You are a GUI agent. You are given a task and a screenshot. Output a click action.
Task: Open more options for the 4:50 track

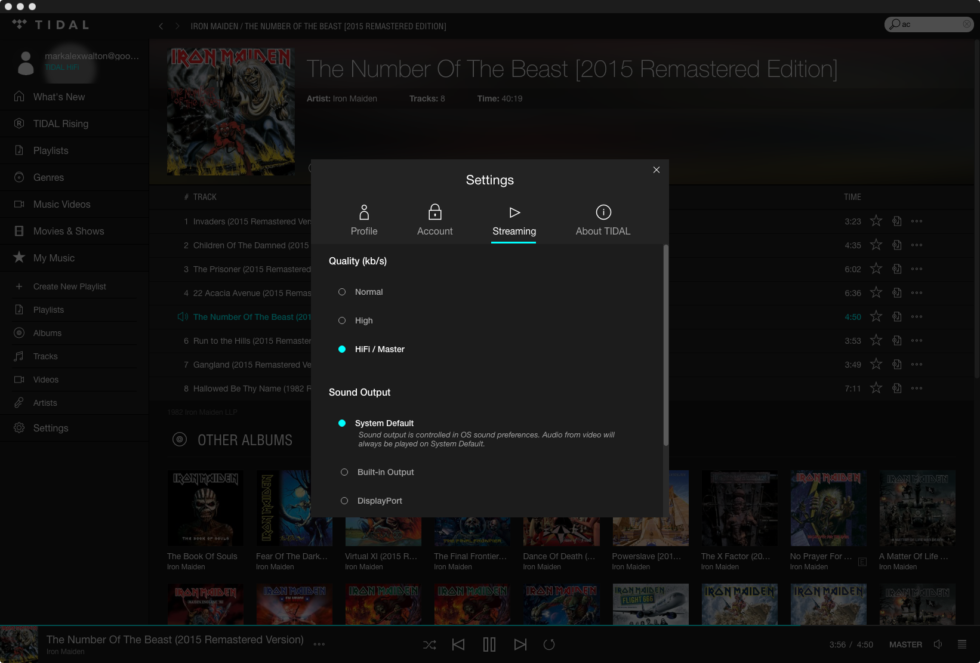point(917,317)
